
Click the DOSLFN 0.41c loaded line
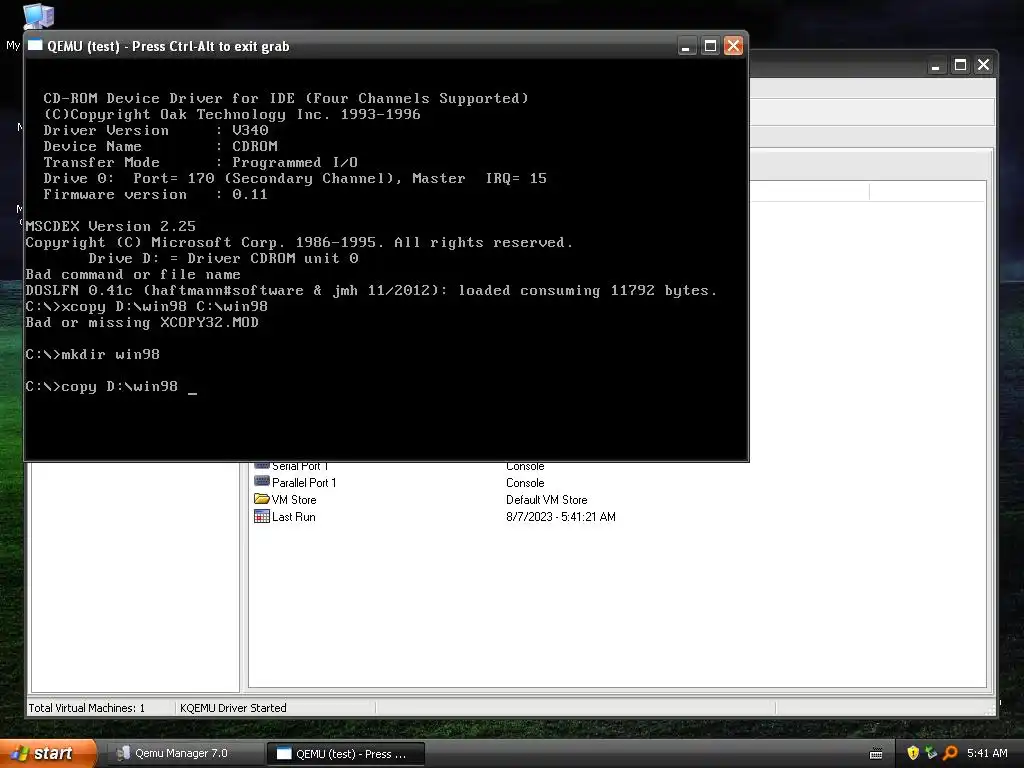tap(371, 290)
